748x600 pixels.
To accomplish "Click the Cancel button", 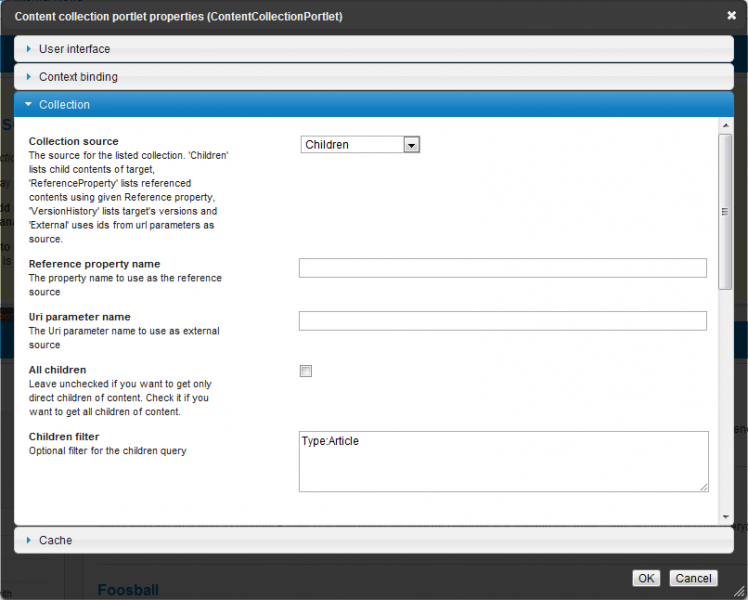I will tap(693, 578).
